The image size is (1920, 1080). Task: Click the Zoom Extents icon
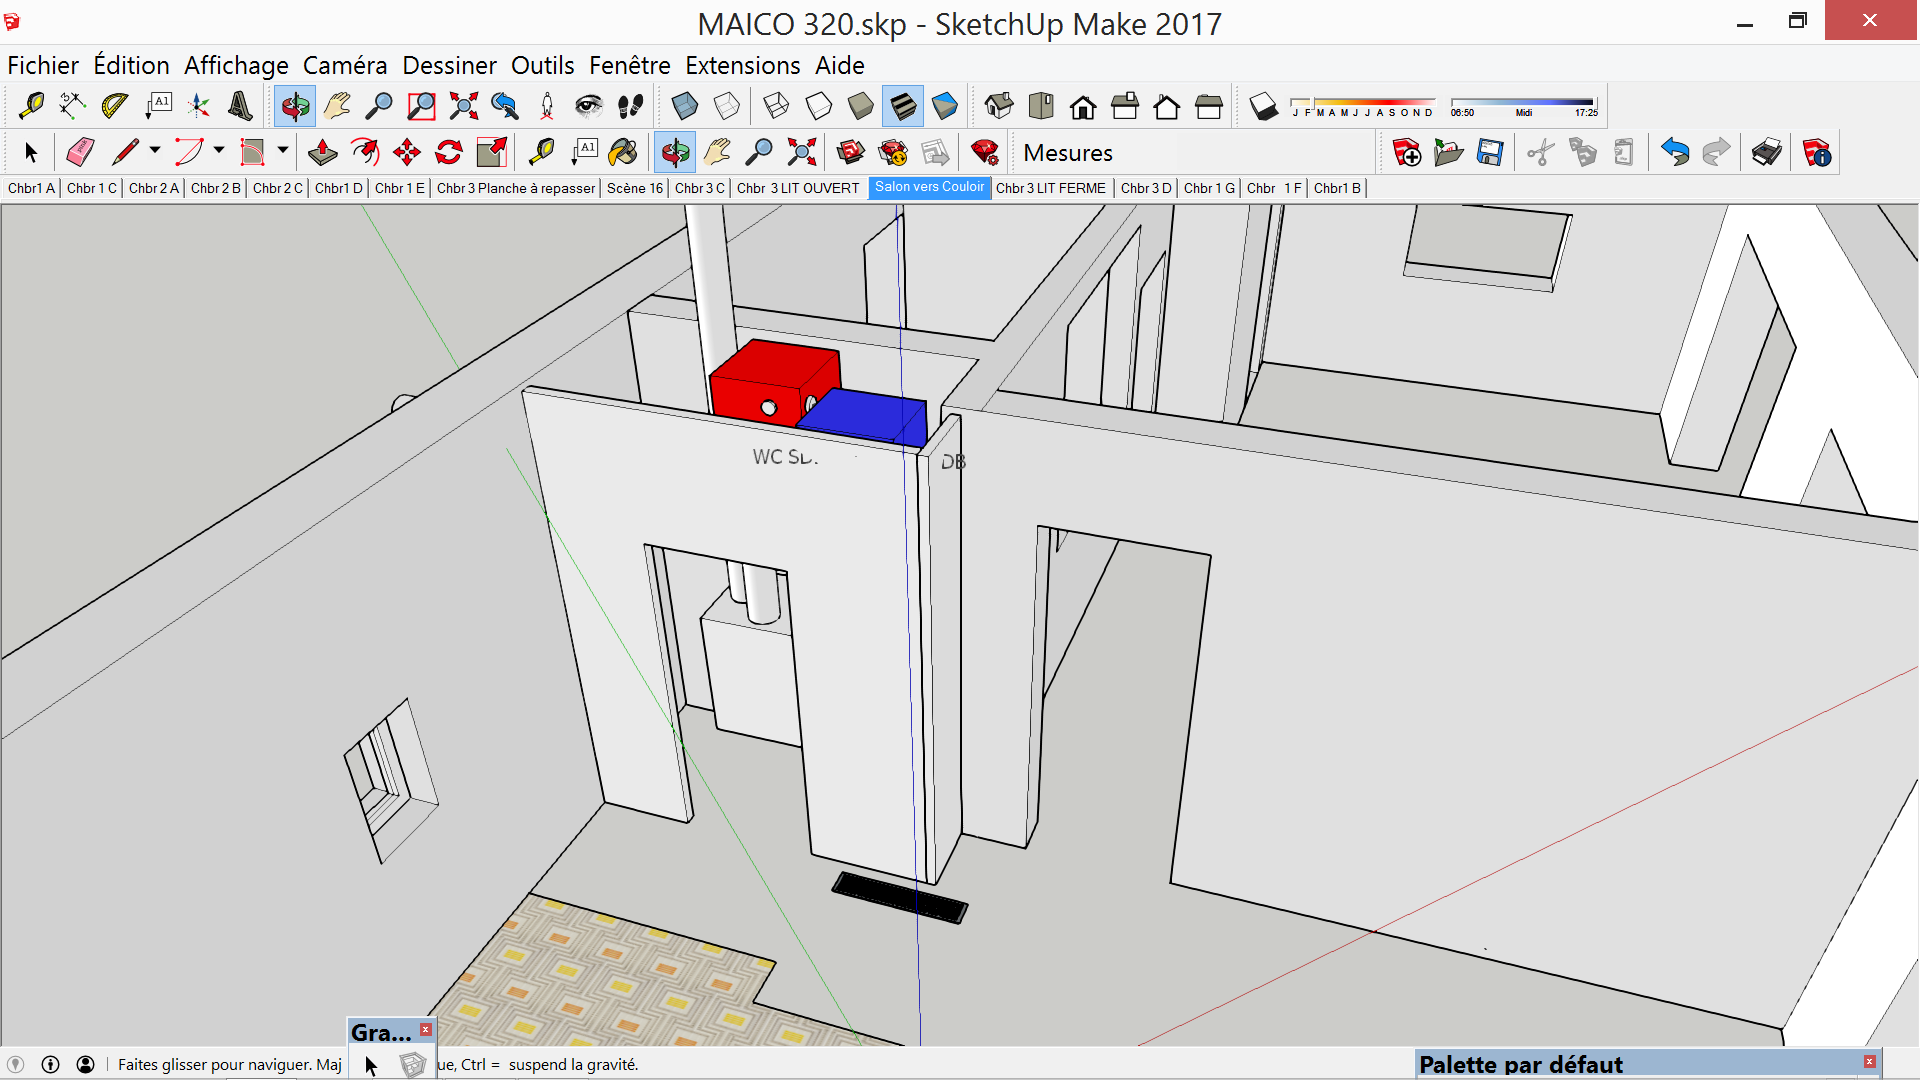coord(463,106)
